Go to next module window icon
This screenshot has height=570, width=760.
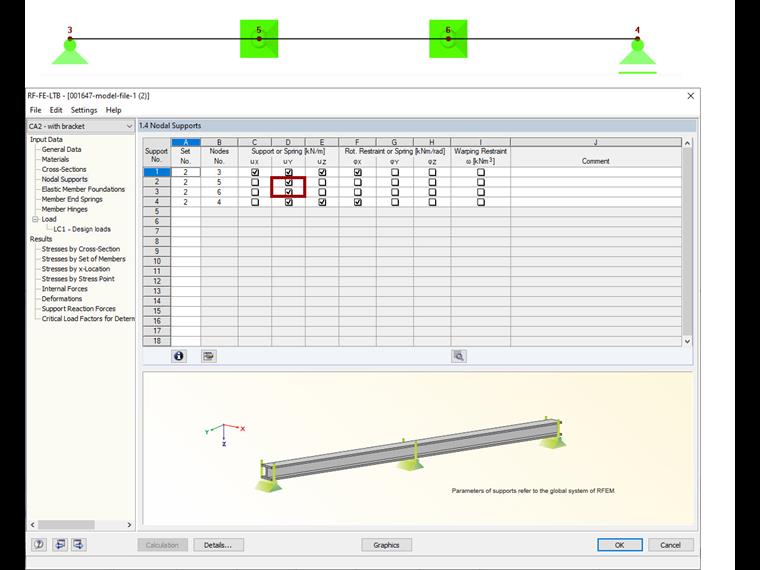pos(78,544)
